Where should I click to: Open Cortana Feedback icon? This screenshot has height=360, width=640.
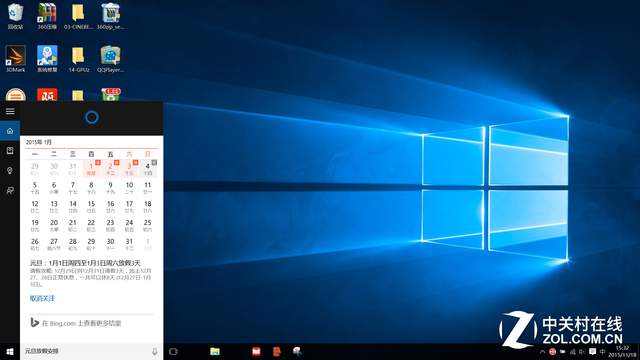coord(10,191)
